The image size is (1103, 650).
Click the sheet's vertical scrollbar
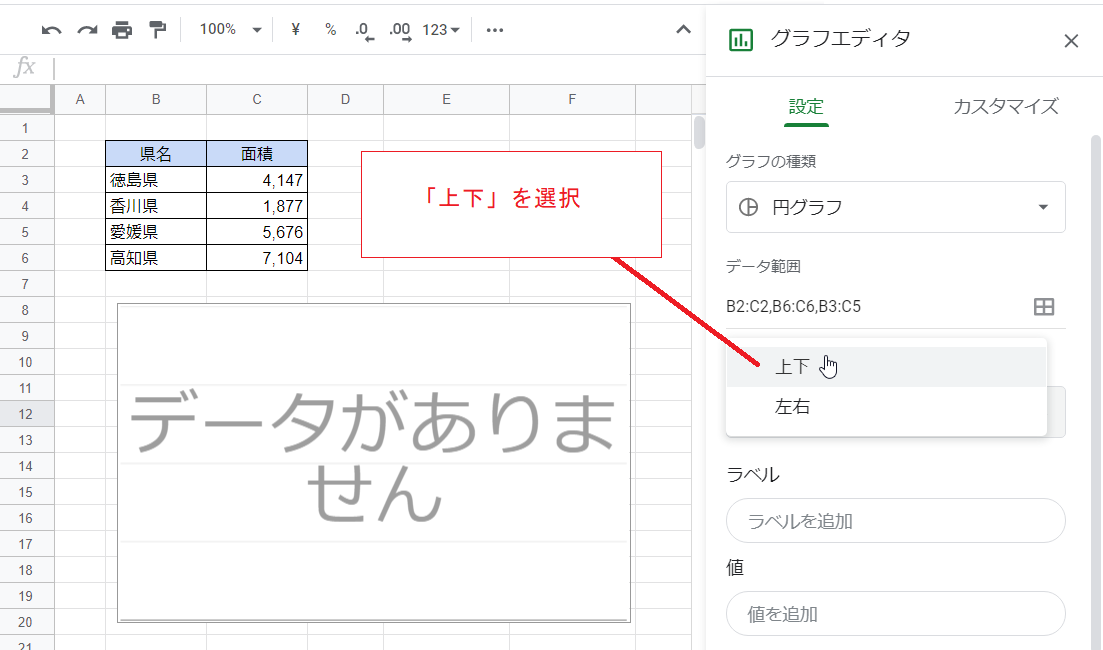coord(699,132)
